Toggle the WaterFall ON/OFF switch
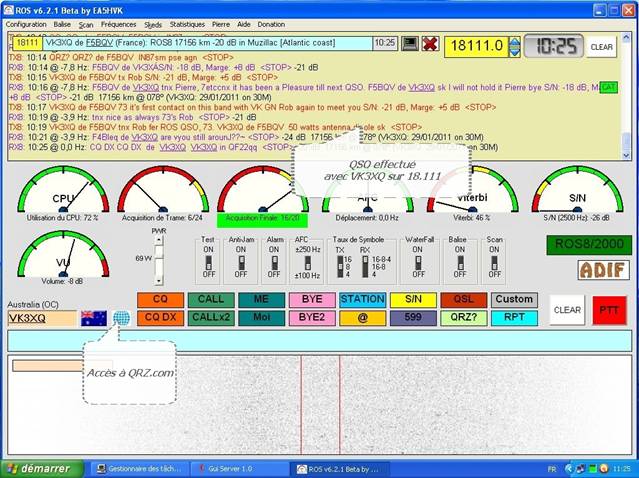The image size is (639, 478). tap(418, 263)
